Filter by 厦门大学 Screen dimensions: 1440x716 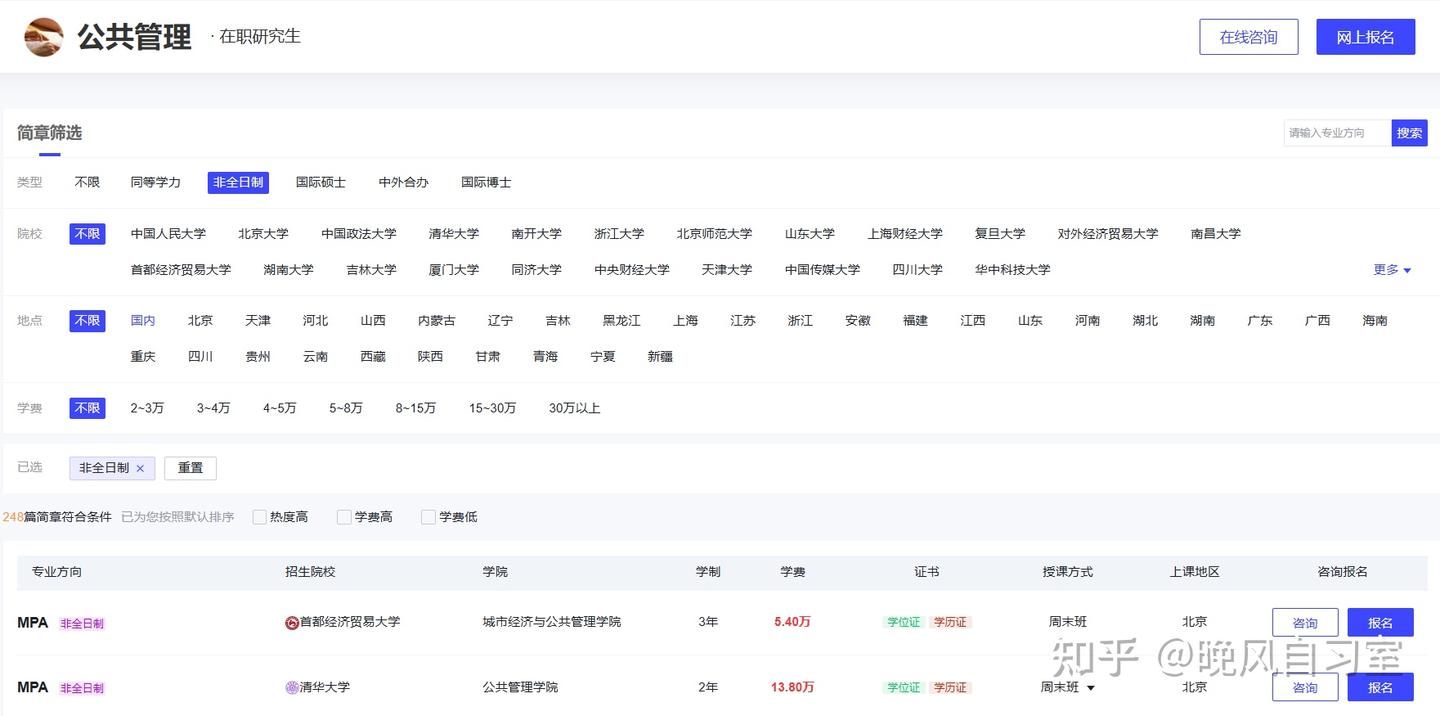tap(454, 270)
